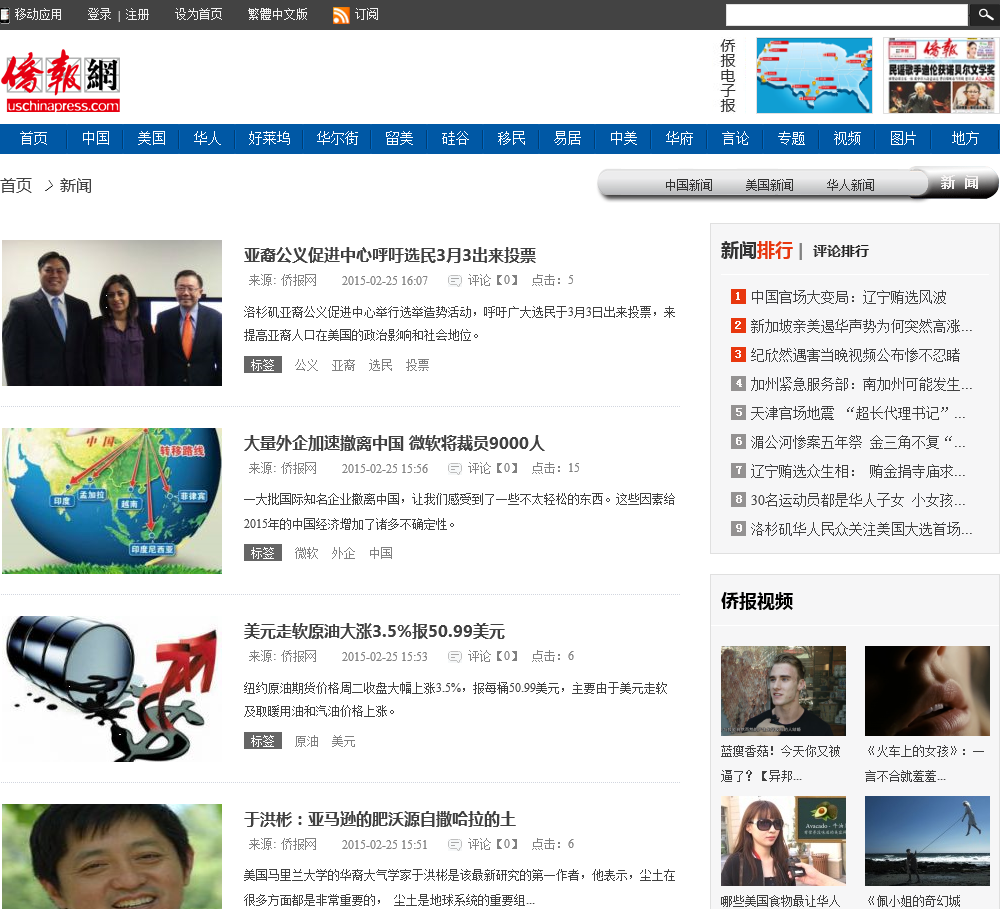Click the mobile app phone icon
The height and width of the screenshot is (909, 1000).
(x=6, y=15)
